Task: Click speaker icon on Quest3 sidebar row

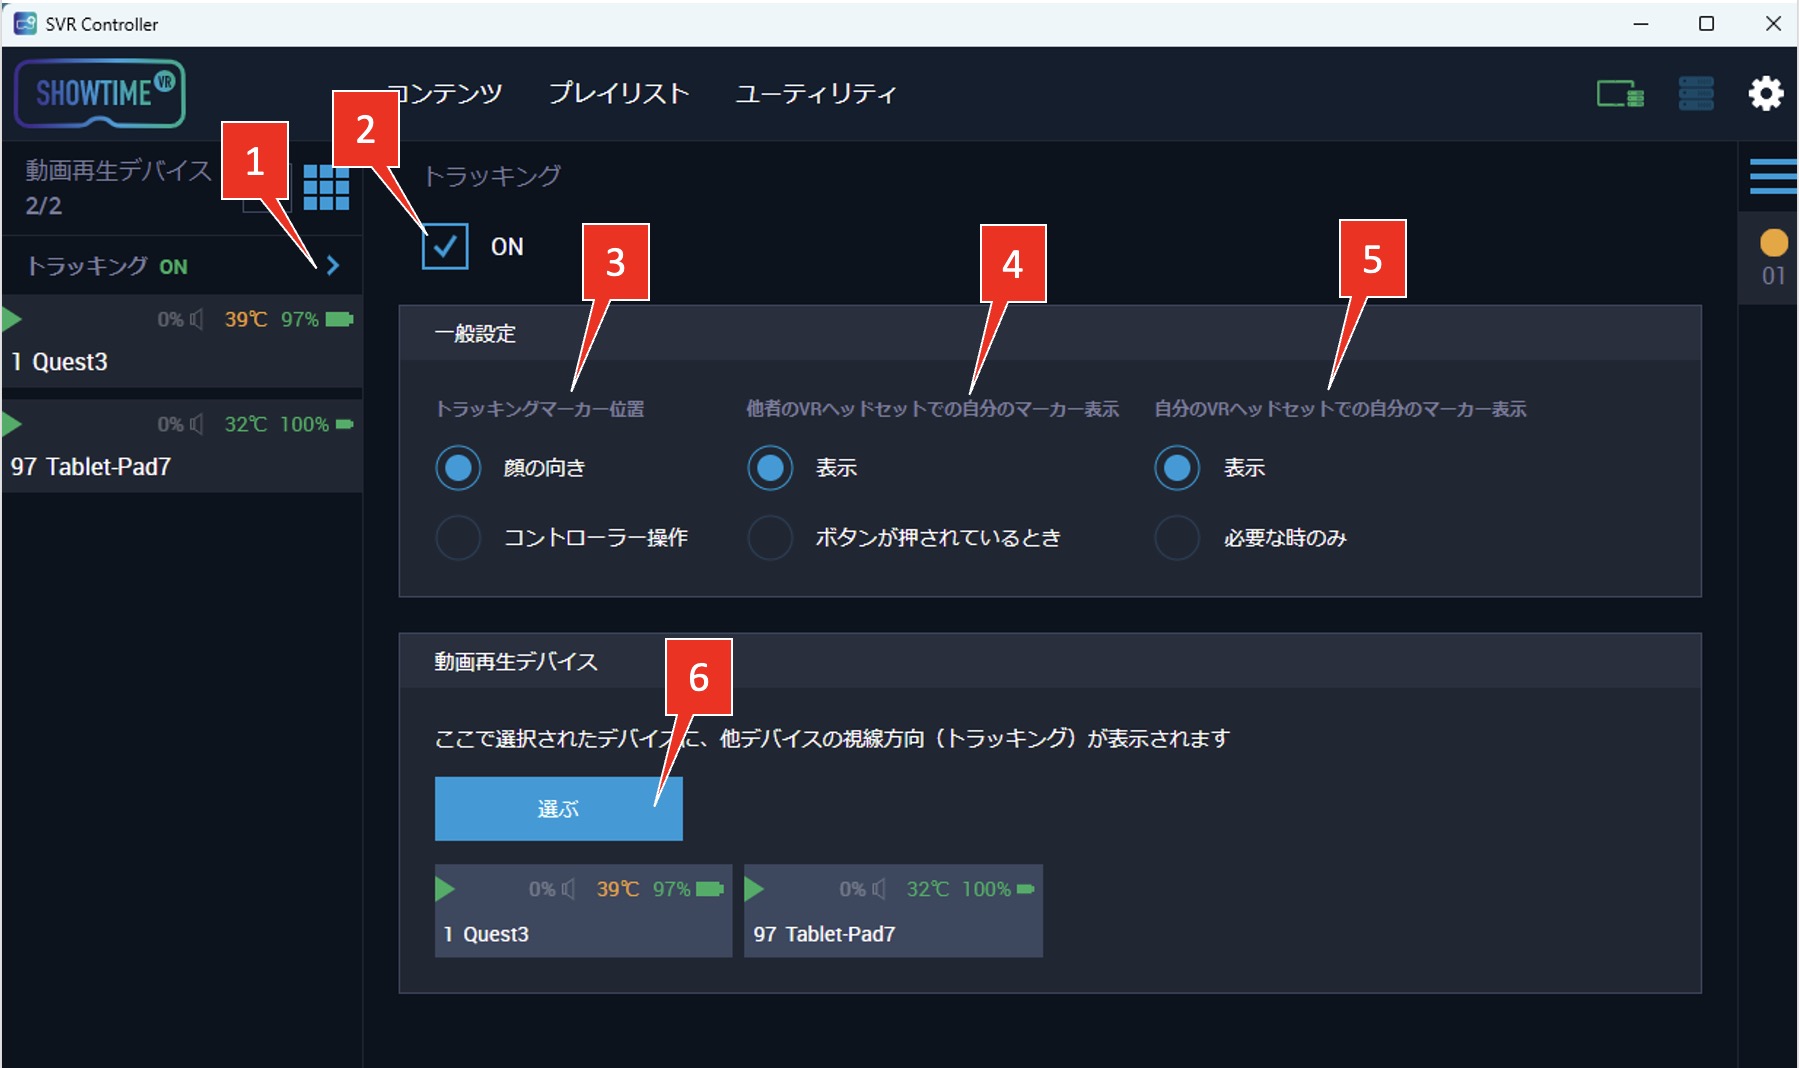Action: click(x=197, y=319)
